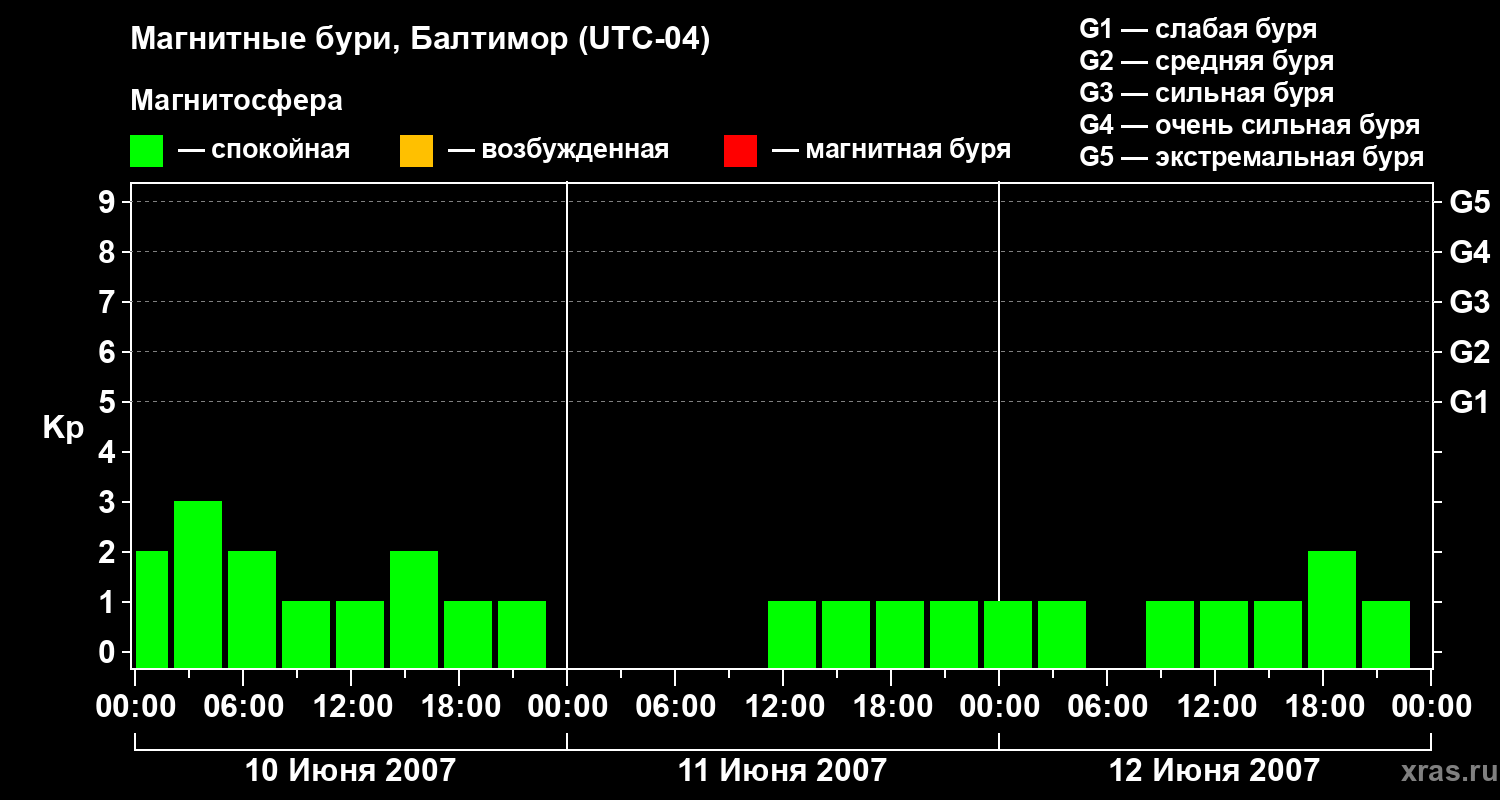Image resolution: width=1500 pixels, height=800 pixels.
Task: Click the '06:00' tick label under 12 June
Action: point(1107,707)
